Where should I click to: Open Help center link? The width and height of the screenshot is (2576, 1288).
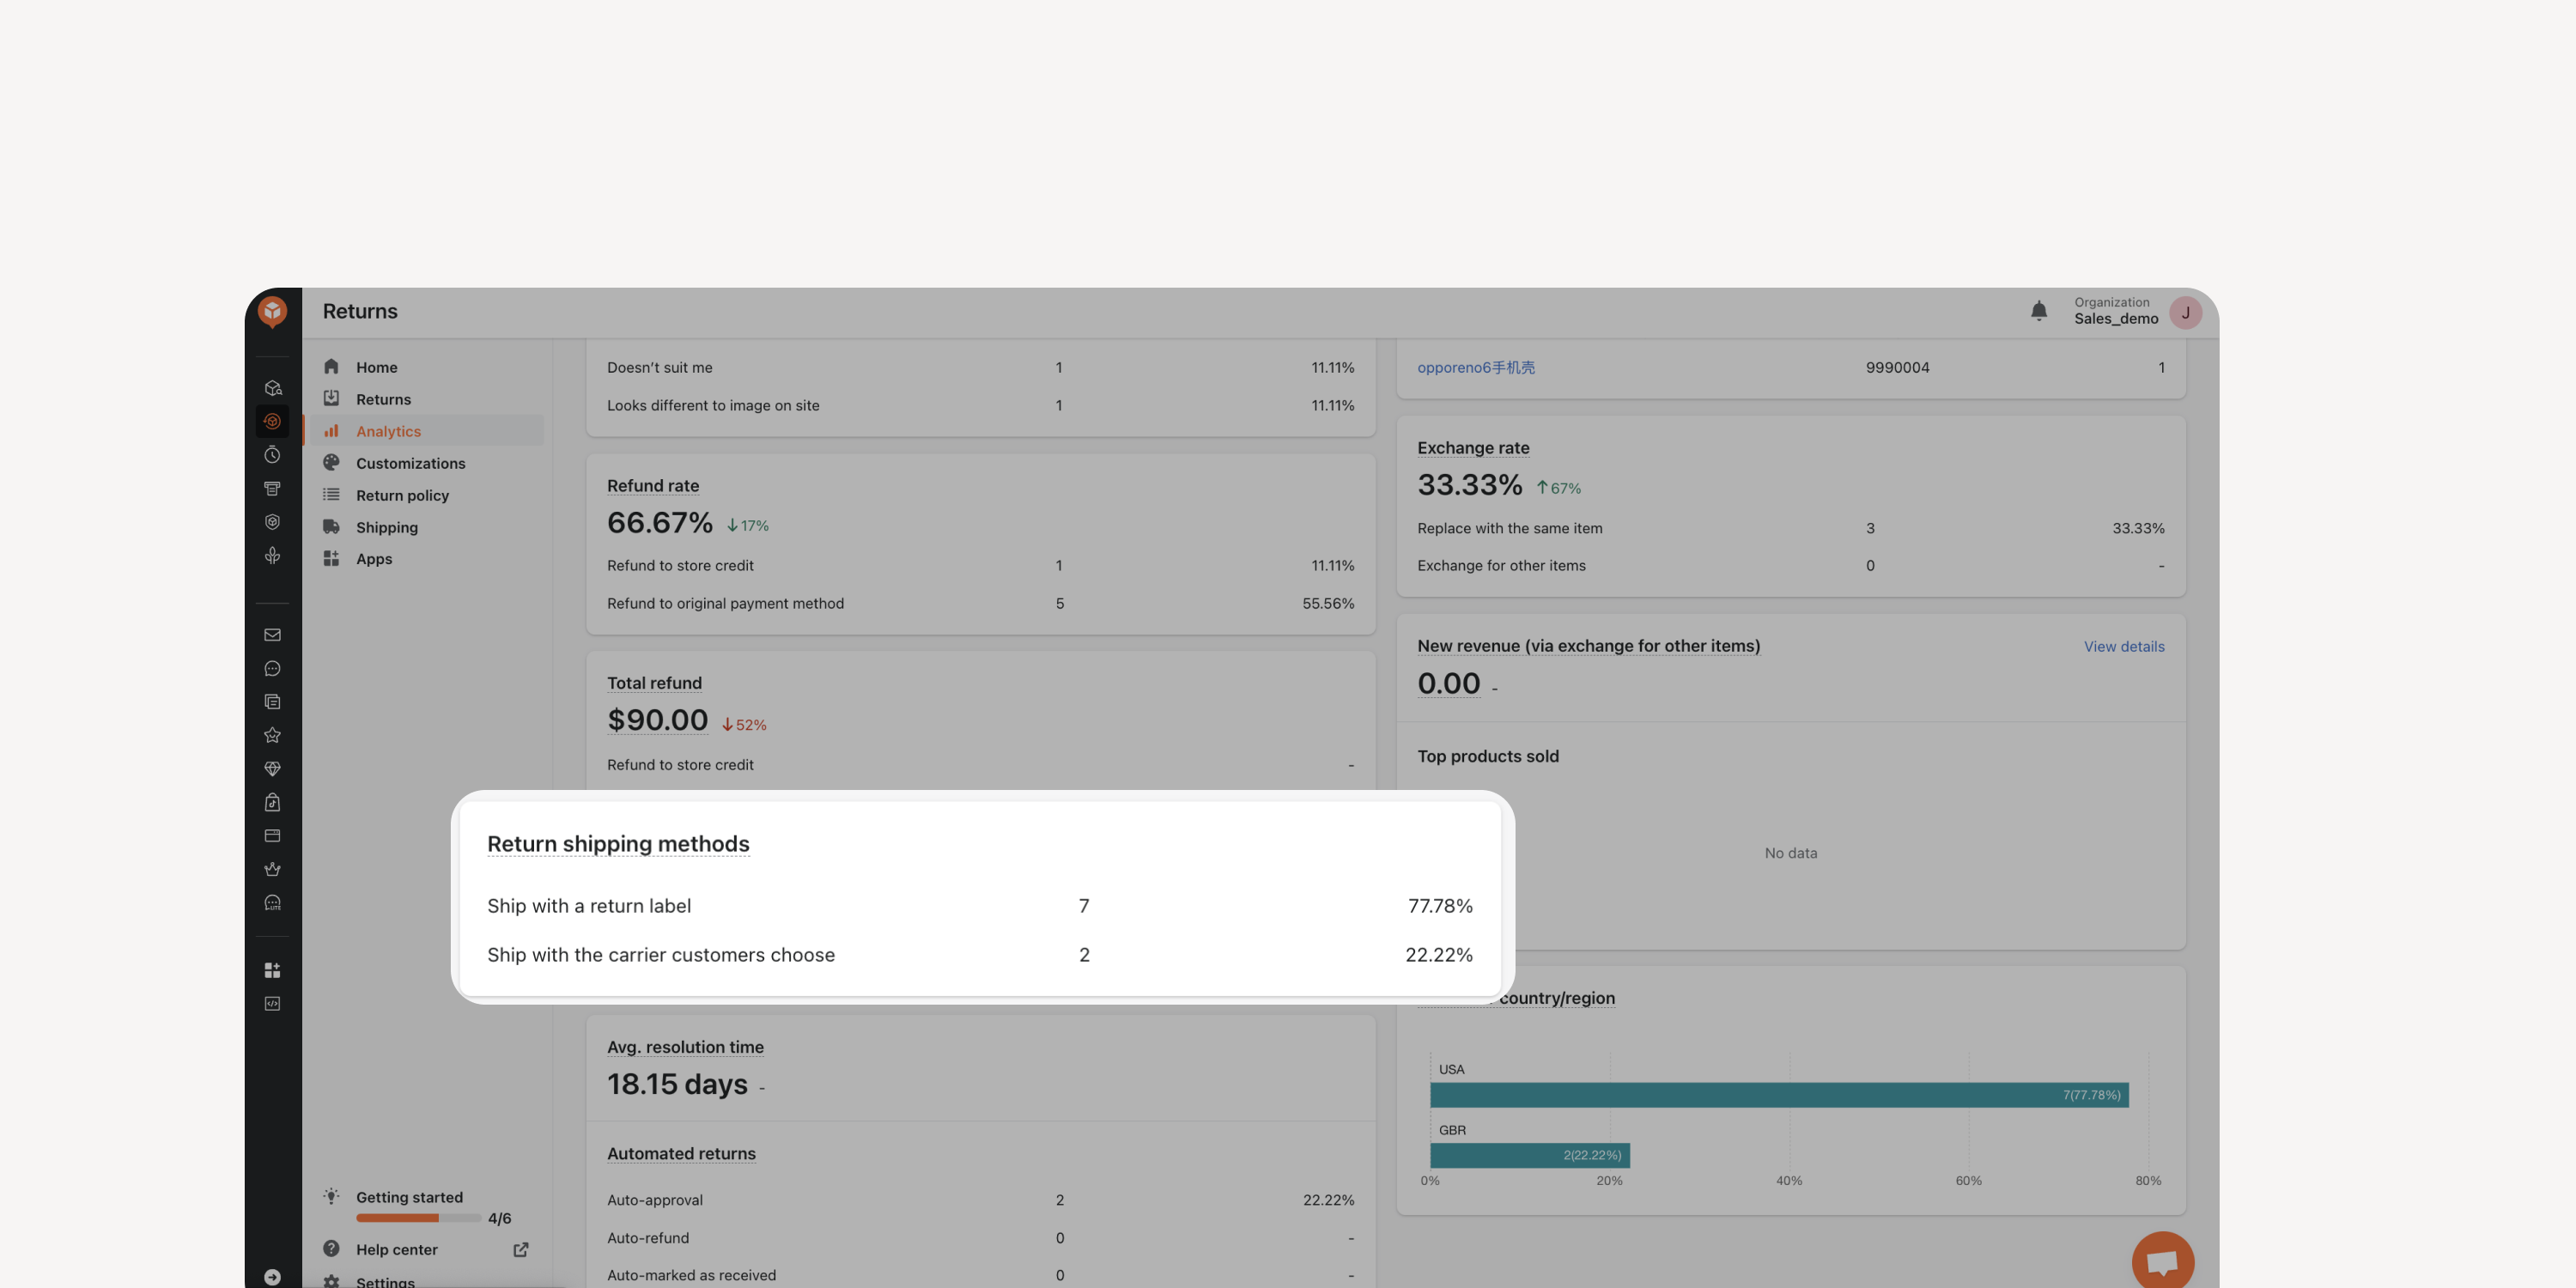tap(396, 1250)
